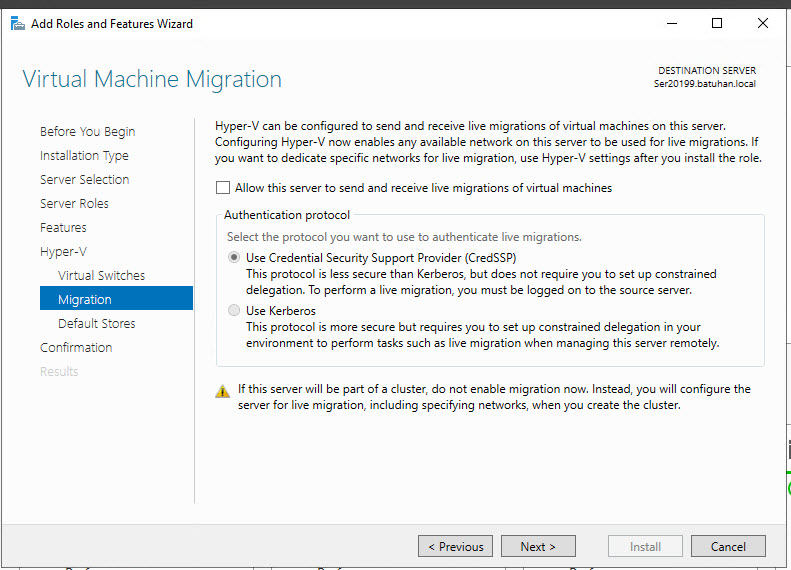Jump to Confirmation step

coord(76,348)
